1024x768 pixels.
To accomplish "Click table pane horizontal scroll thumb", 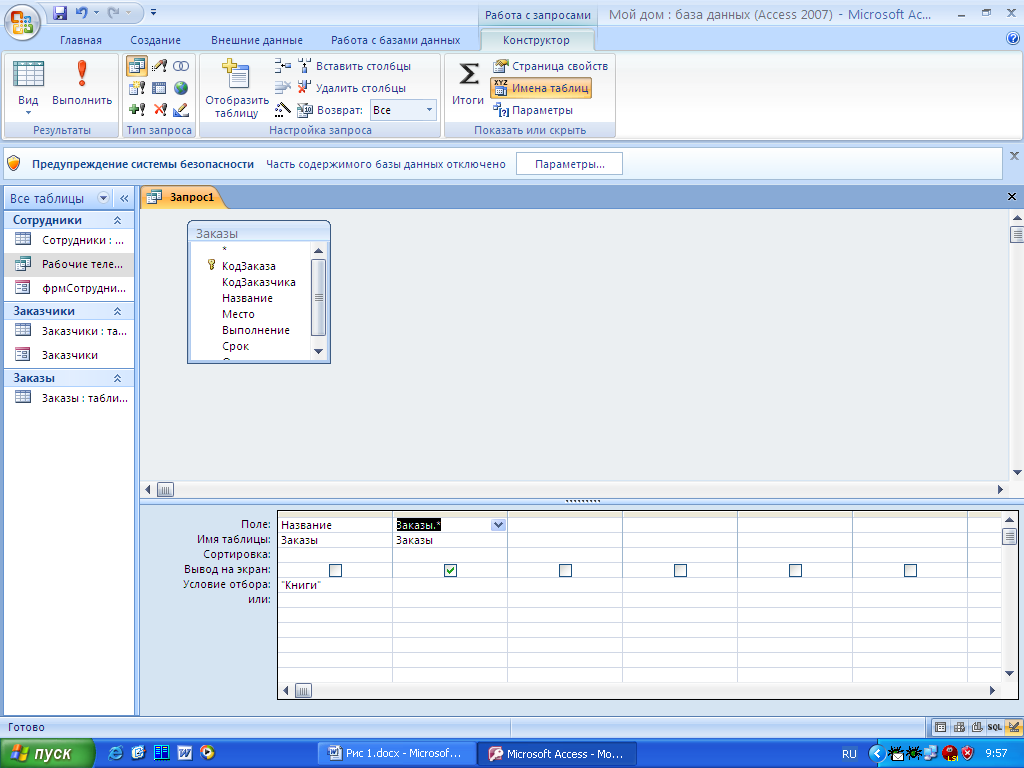I will pyautogui.click(x=165, y=489).
